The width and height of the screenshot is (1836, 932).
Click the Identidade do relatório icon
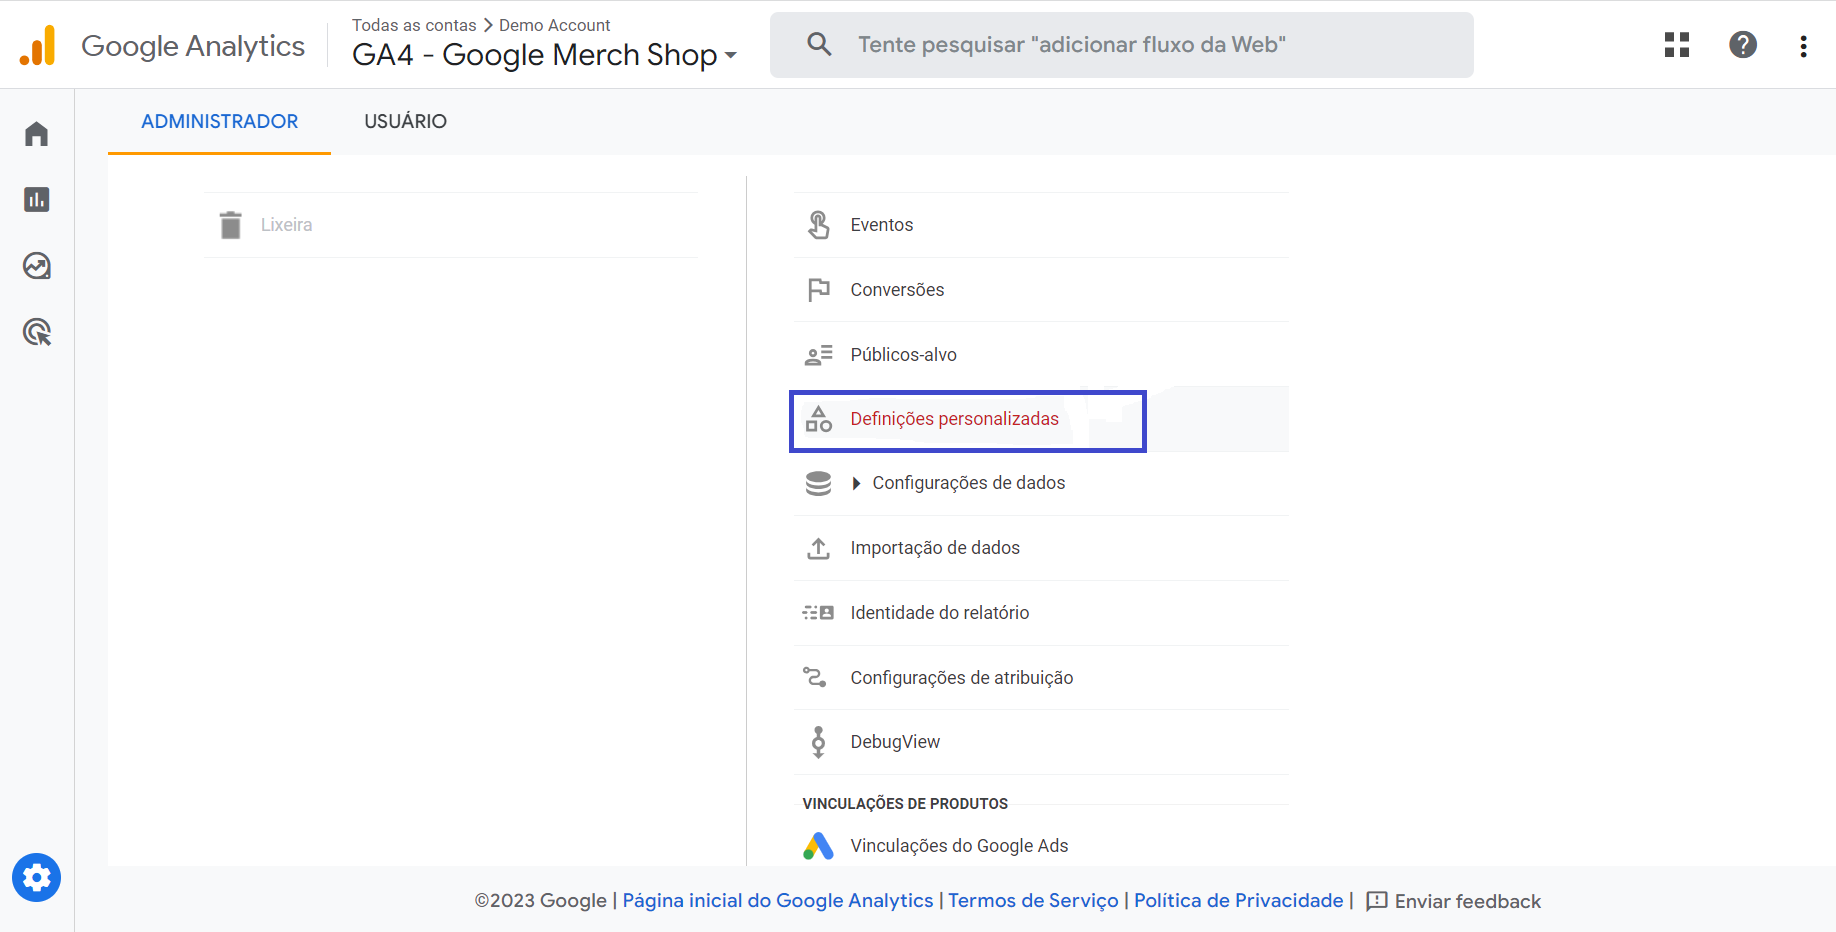[819, 613]
